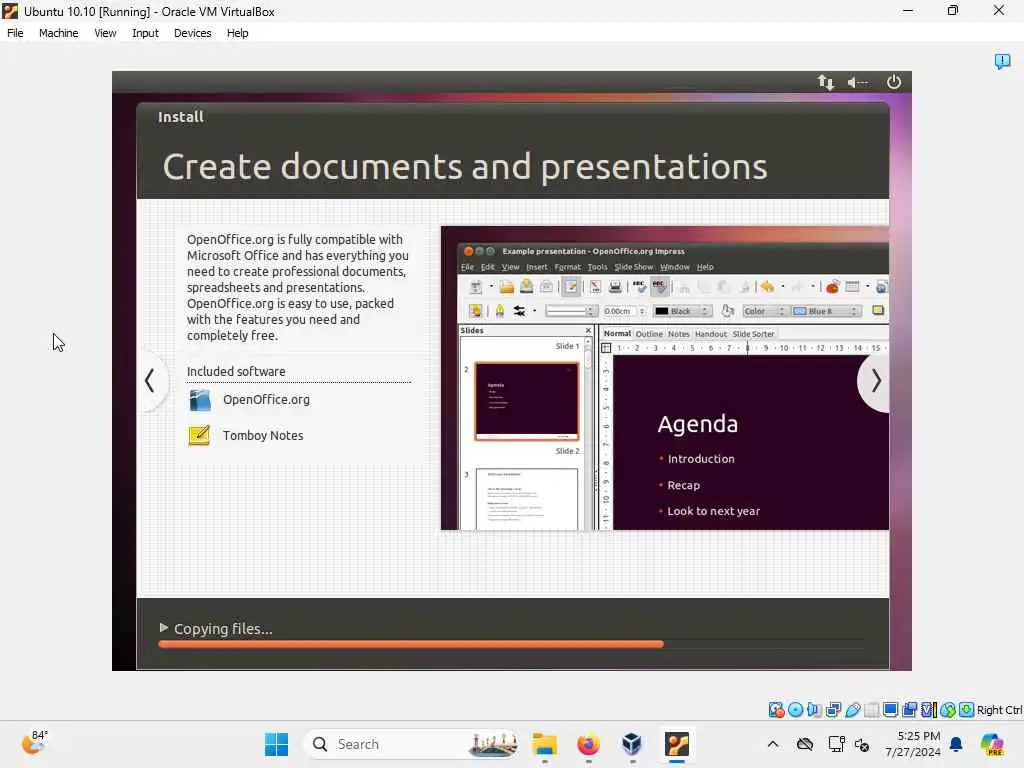Click the USB devices indicator
Screen dimensions: 1024x768
point(852,710)
